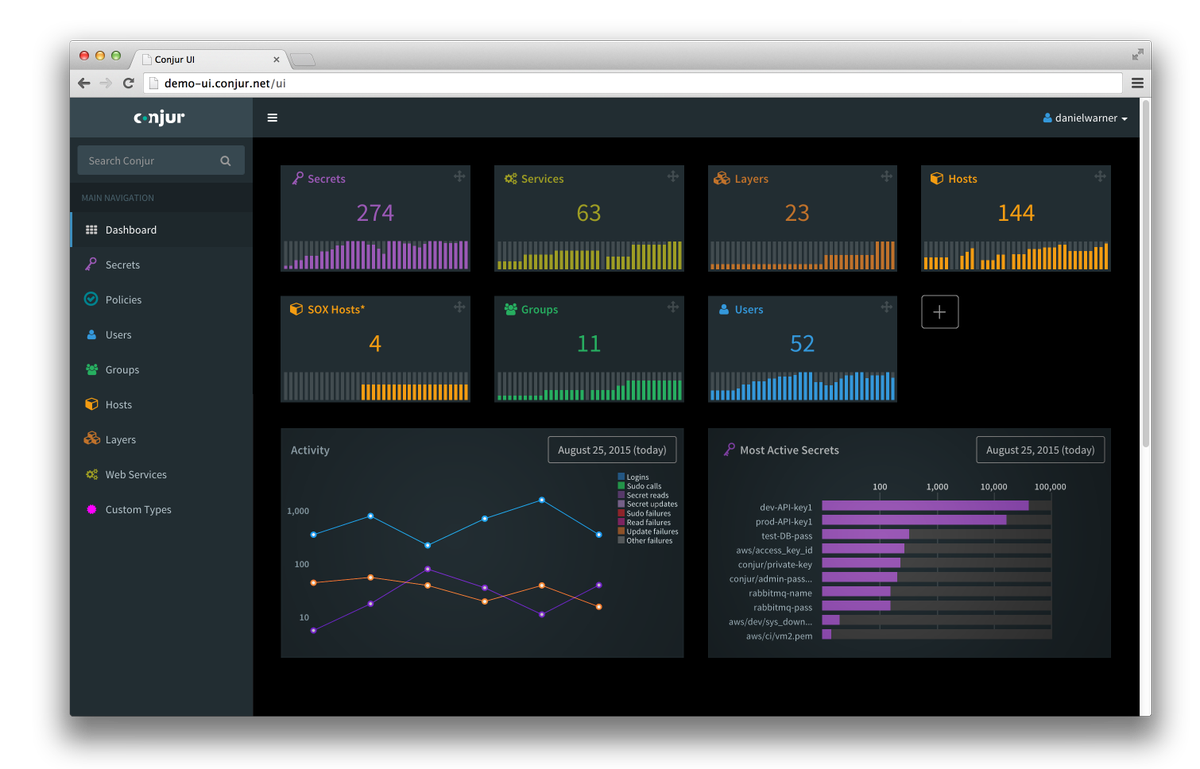This screenshot has width=1200, height=769.
Task: Click move handle on Secrets card
Action: pos(459,176)
